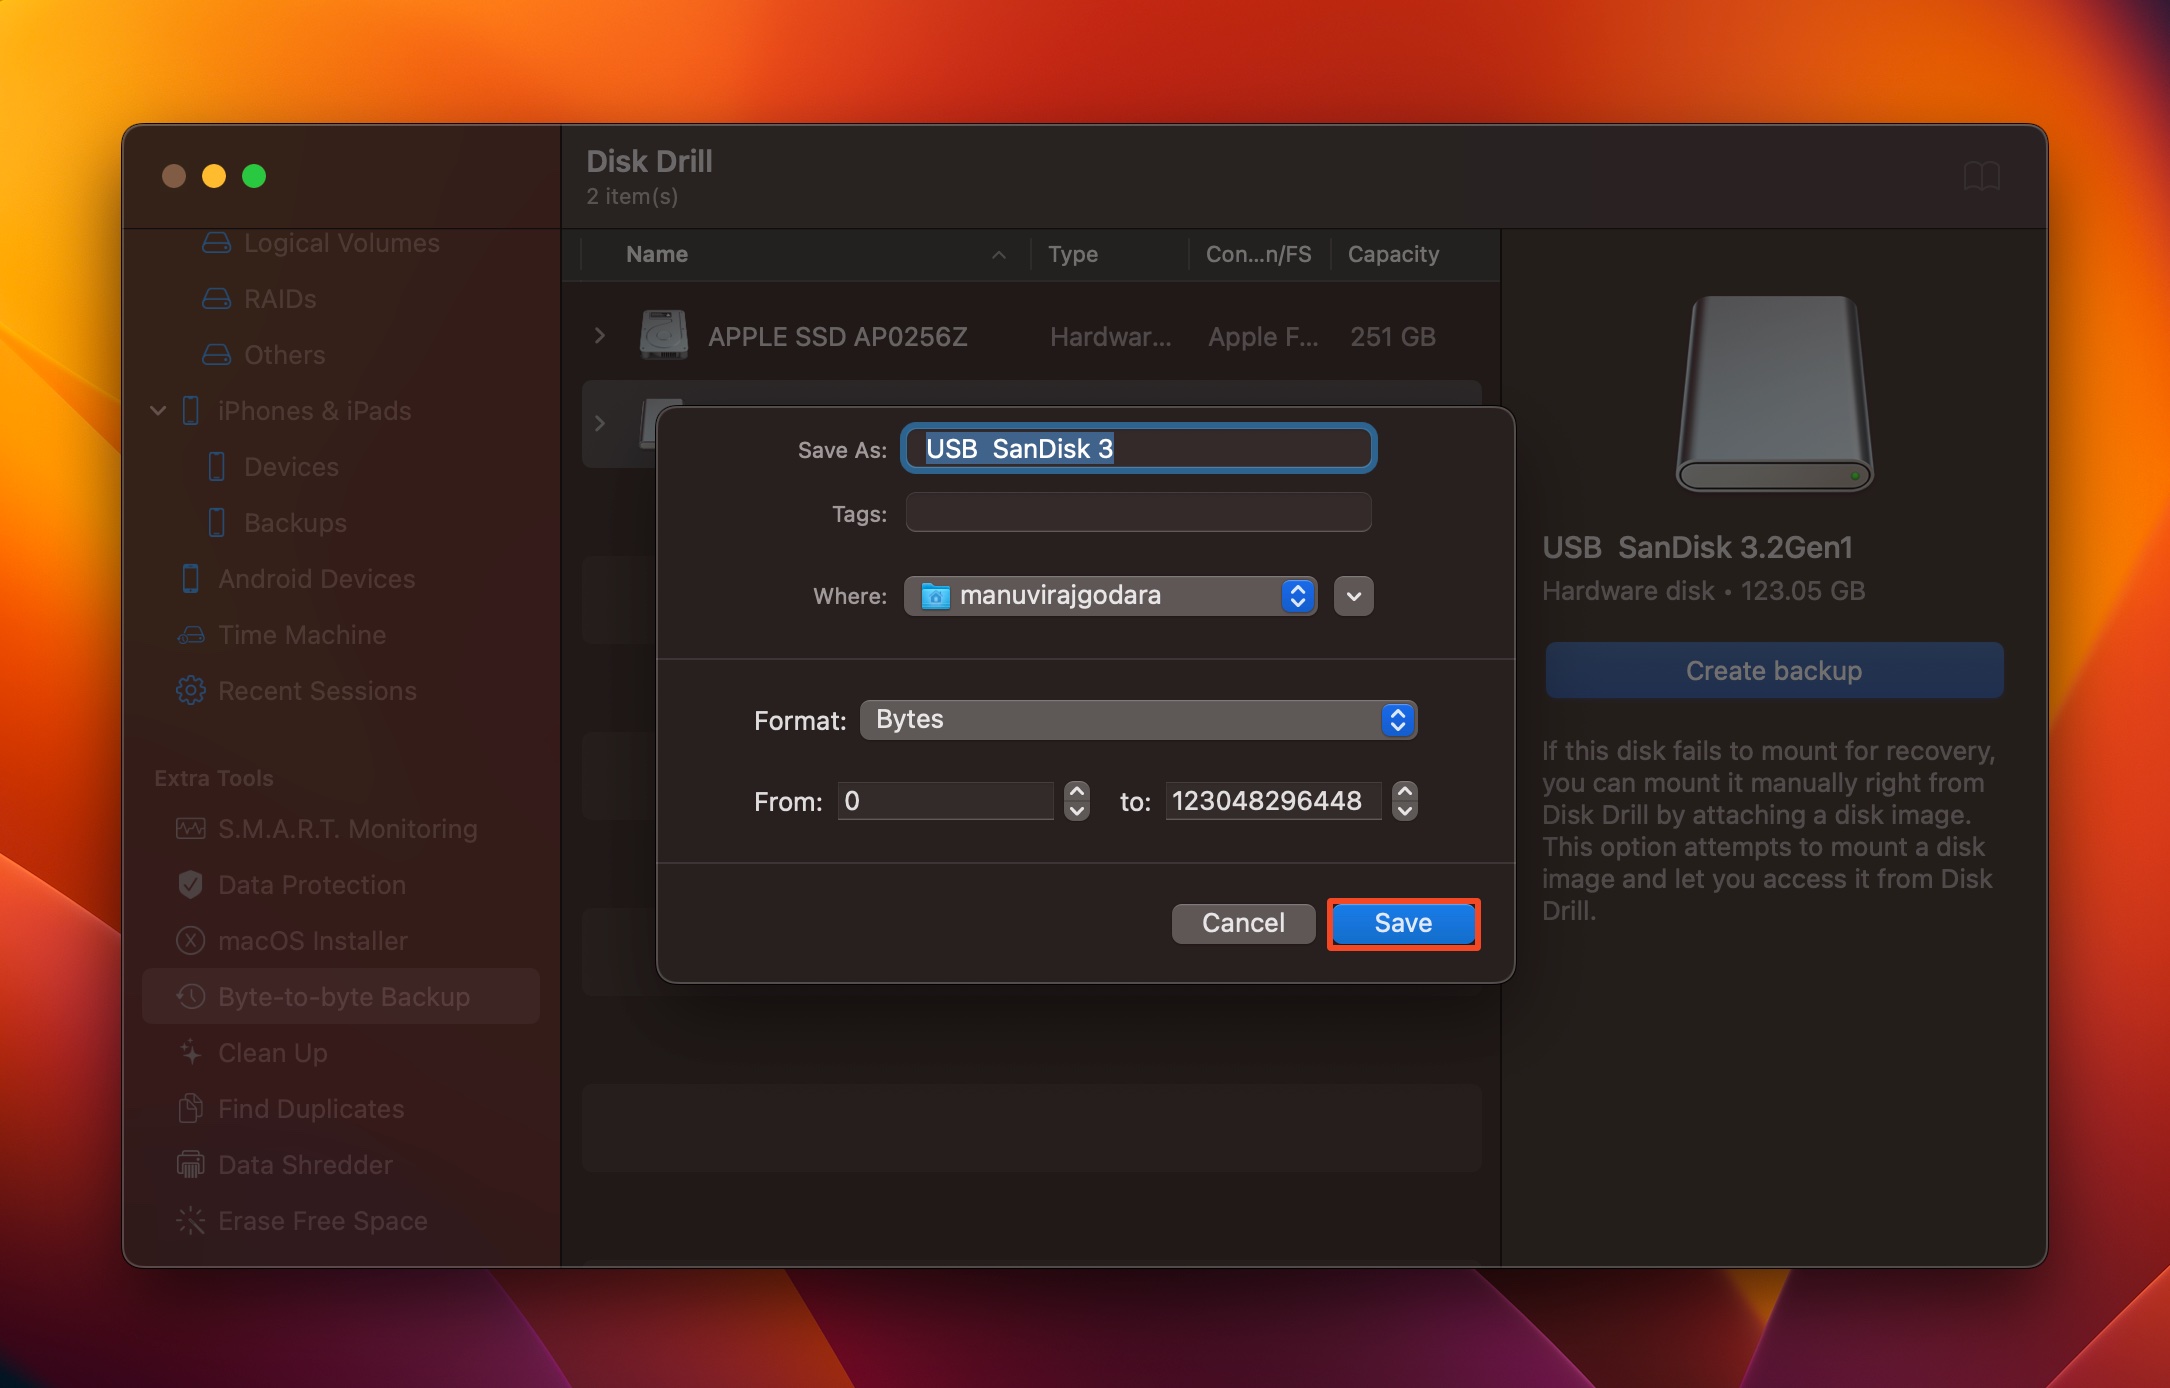Click the disclosure chevron next to Where
2170x1388 pixels.
coord(1352,594)
